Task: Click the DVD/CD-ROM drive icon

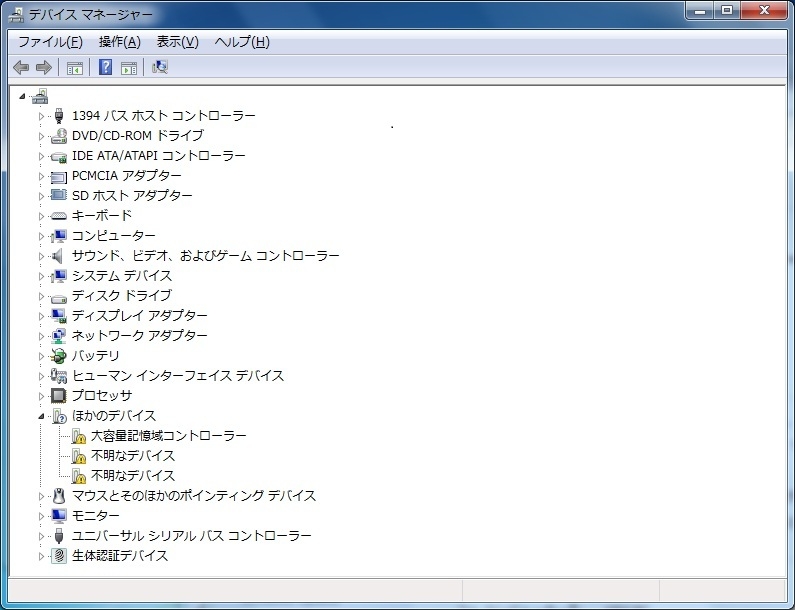Action: 59,135
